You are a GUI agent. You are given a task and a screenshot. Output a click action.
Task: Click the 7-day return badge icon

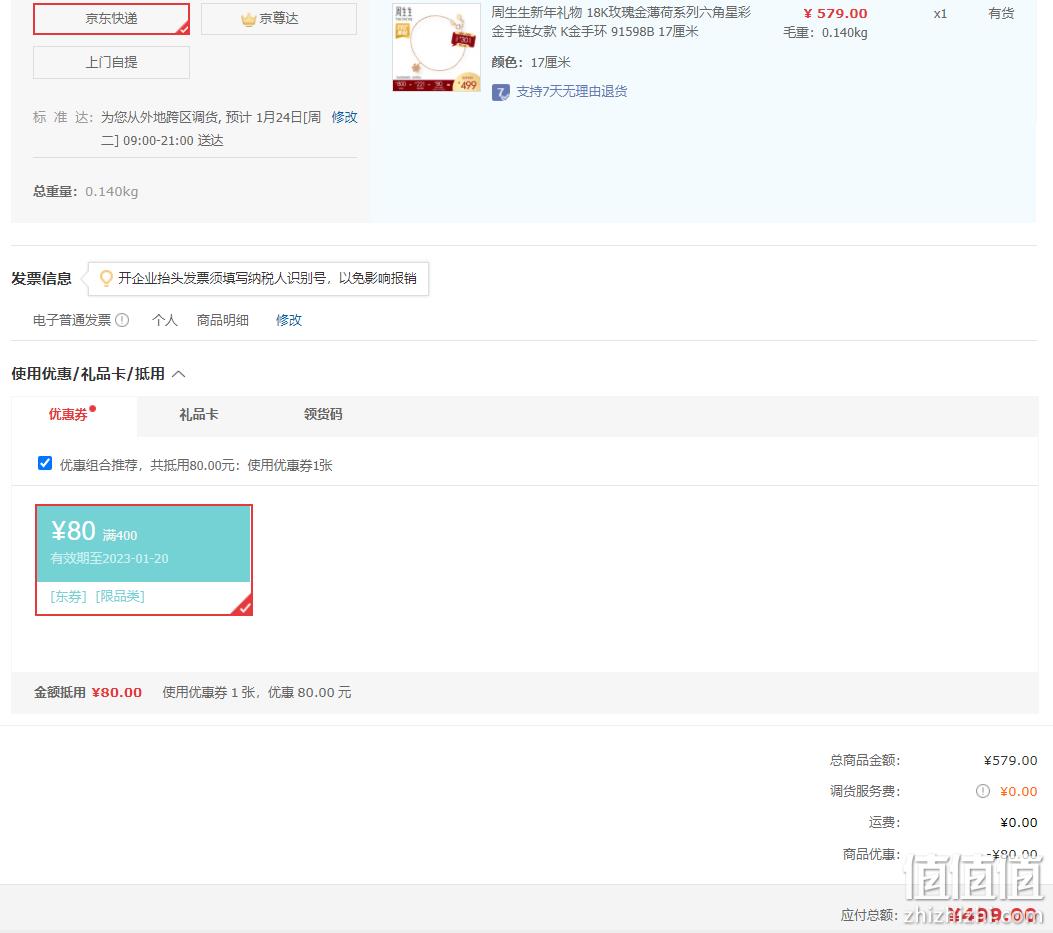pos(500,92)
